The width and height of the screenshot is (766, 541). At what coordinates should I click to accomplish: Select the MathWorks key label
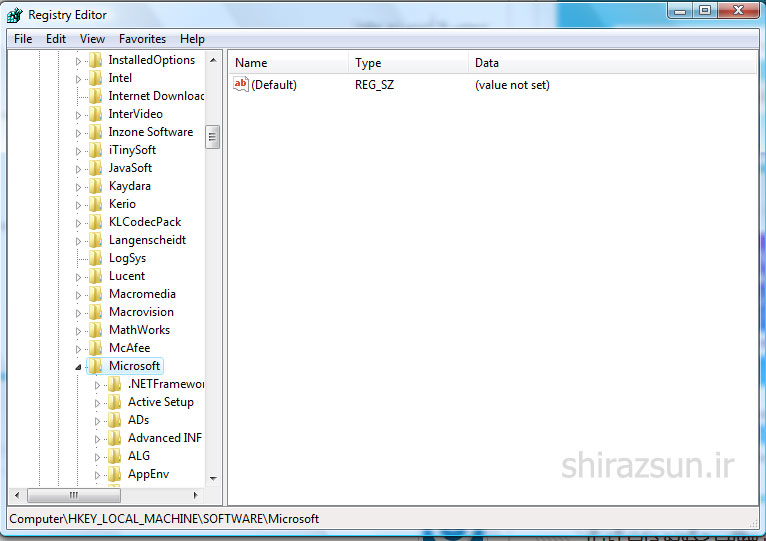tap(139, 330)
